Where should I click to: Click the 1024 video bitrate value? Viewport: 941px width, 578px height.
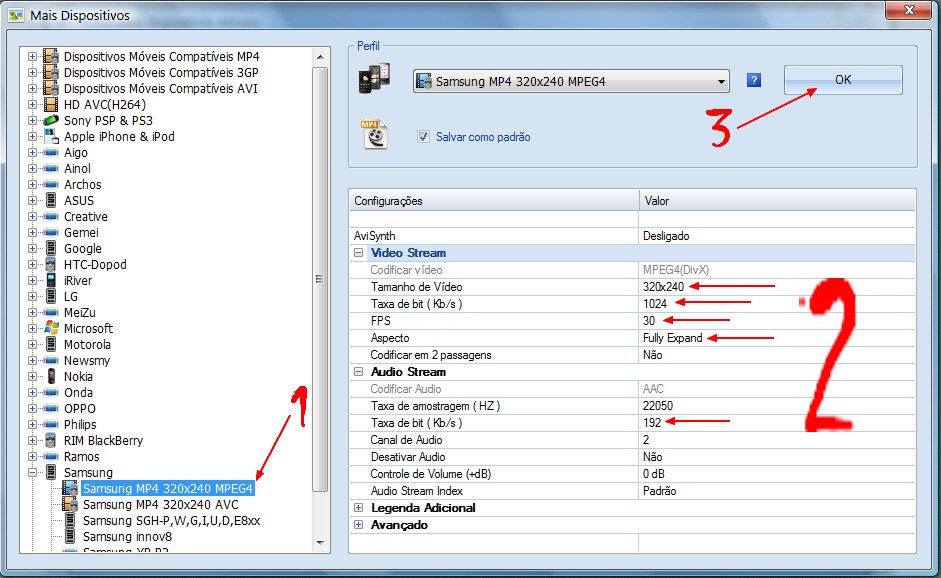point(655,304)
